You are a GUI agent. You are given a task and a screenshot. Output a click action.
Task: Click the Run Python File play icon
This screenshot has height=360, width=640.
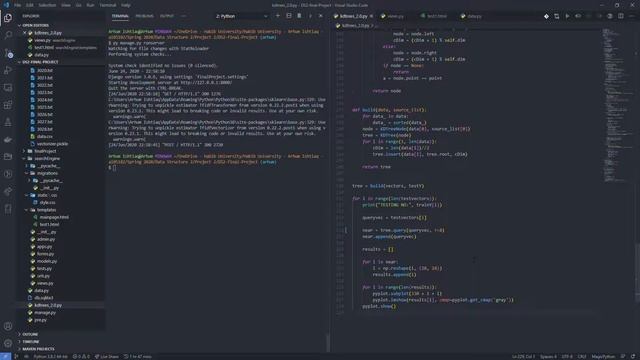(x=567, y=16)
